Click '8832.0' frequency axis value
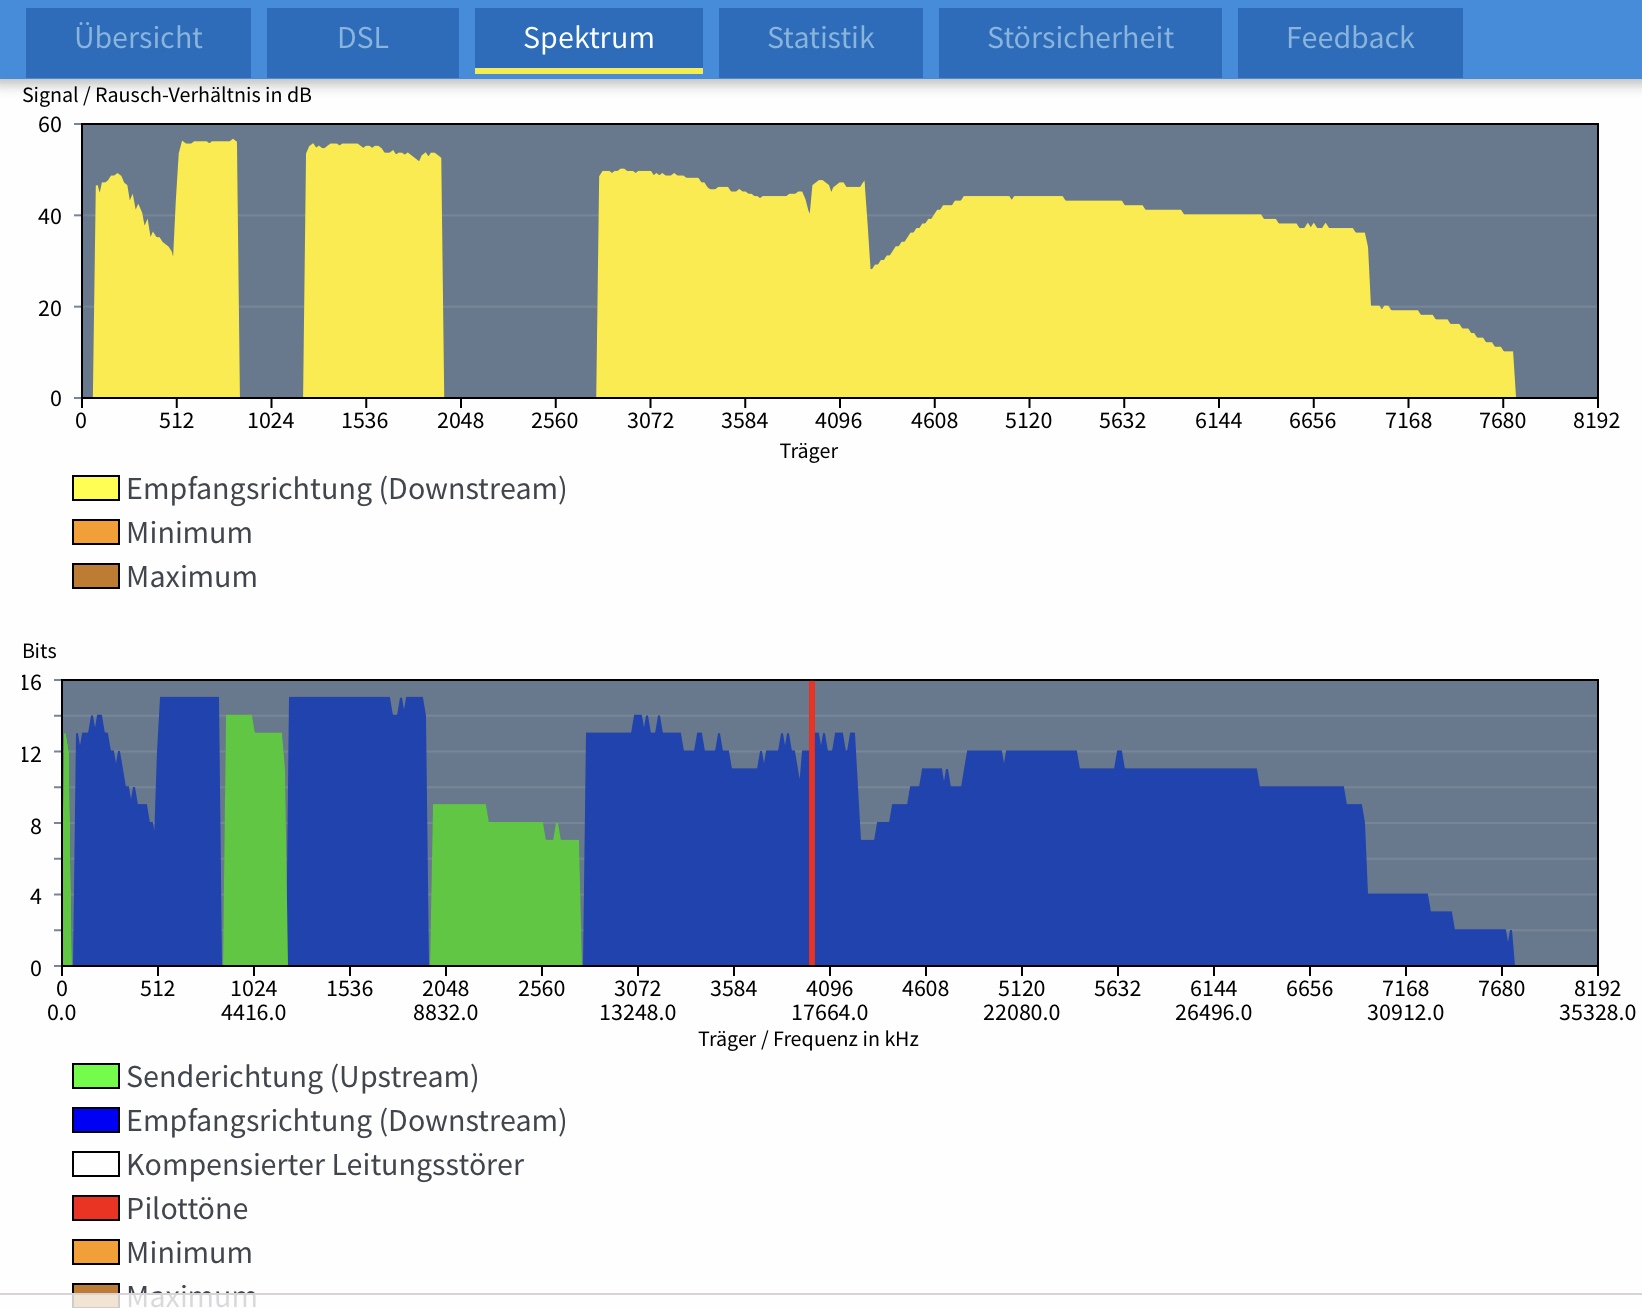The width and height of the screenshot is (1642, 1308). pos(446,1013)
